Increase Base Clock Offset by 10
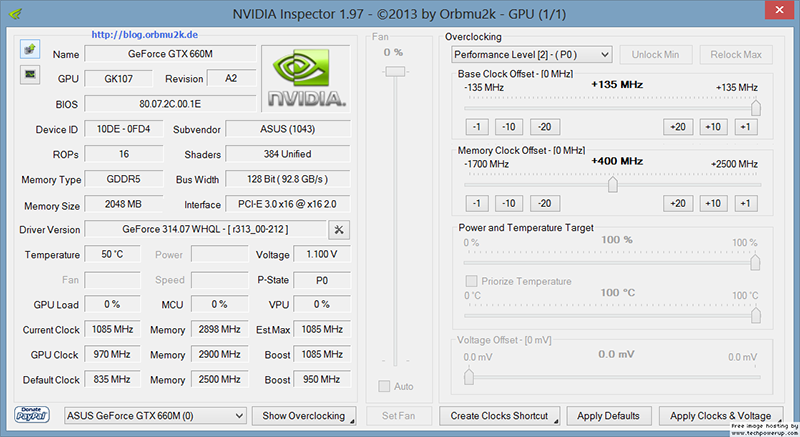800x437 pixels. (713, 127)
